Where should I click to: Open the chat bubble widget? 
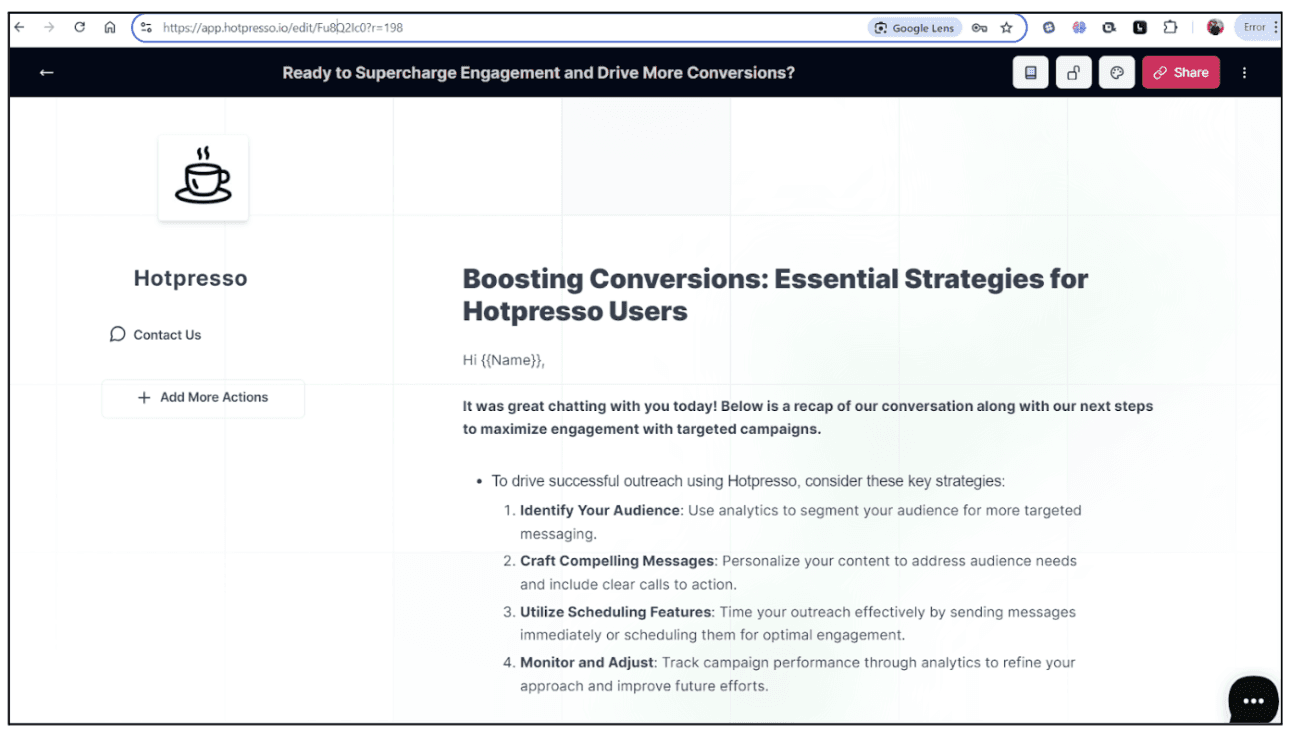click(1253, 700)
